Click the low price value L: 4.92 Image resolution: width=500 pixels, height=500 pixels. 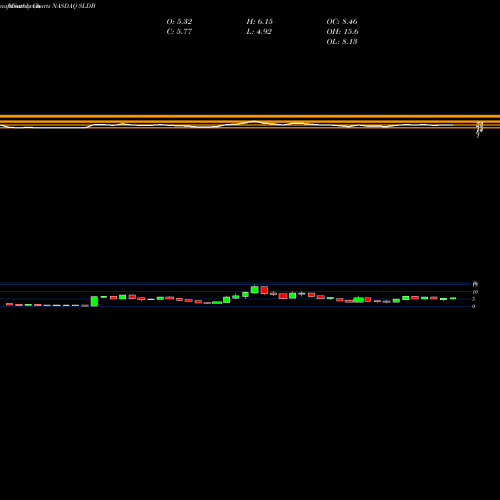[x=259, y=32]
